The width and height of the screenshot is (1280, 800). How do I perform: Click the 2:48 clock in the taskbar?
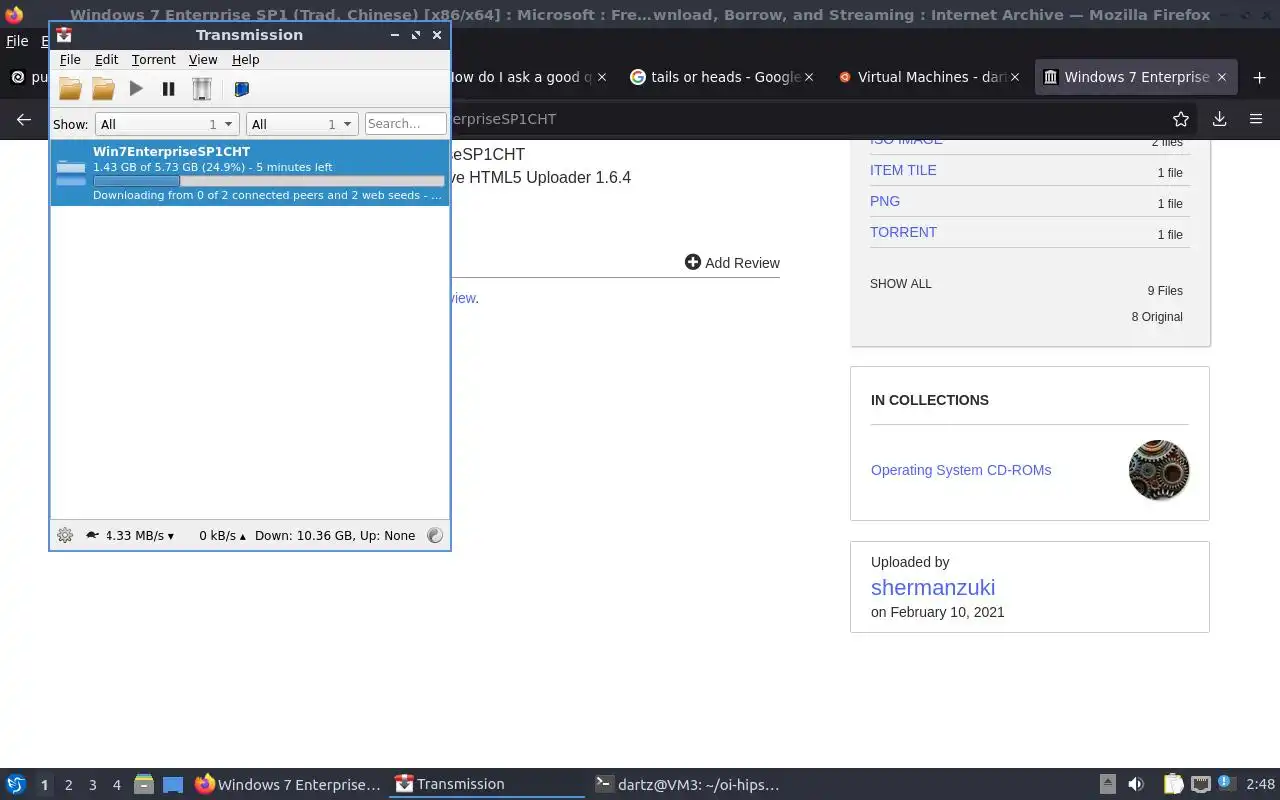click(x=1260, y=785)
